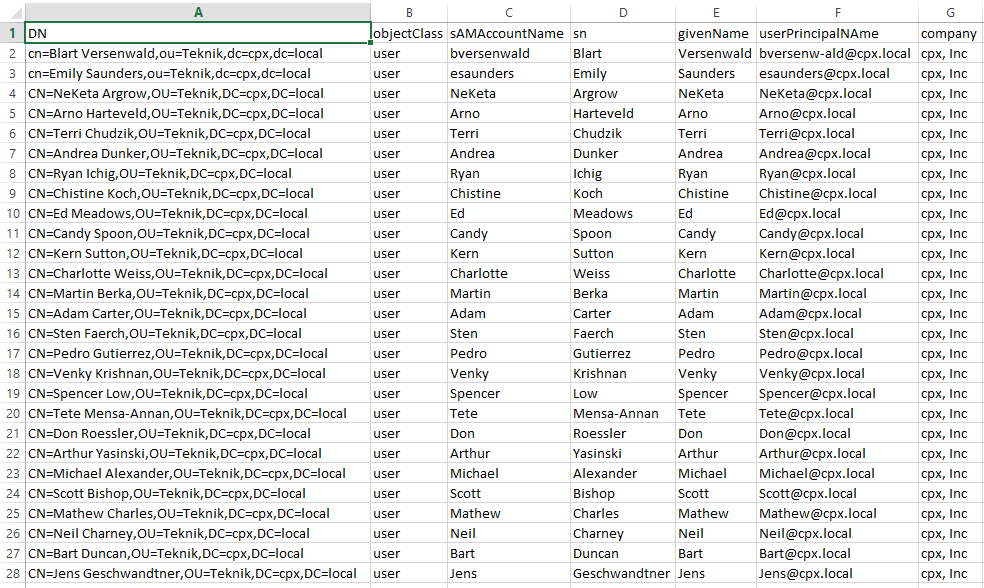Click the Pedro@cpx.local cell
Viewport: 984px width, 588px height.
point(837,353)
